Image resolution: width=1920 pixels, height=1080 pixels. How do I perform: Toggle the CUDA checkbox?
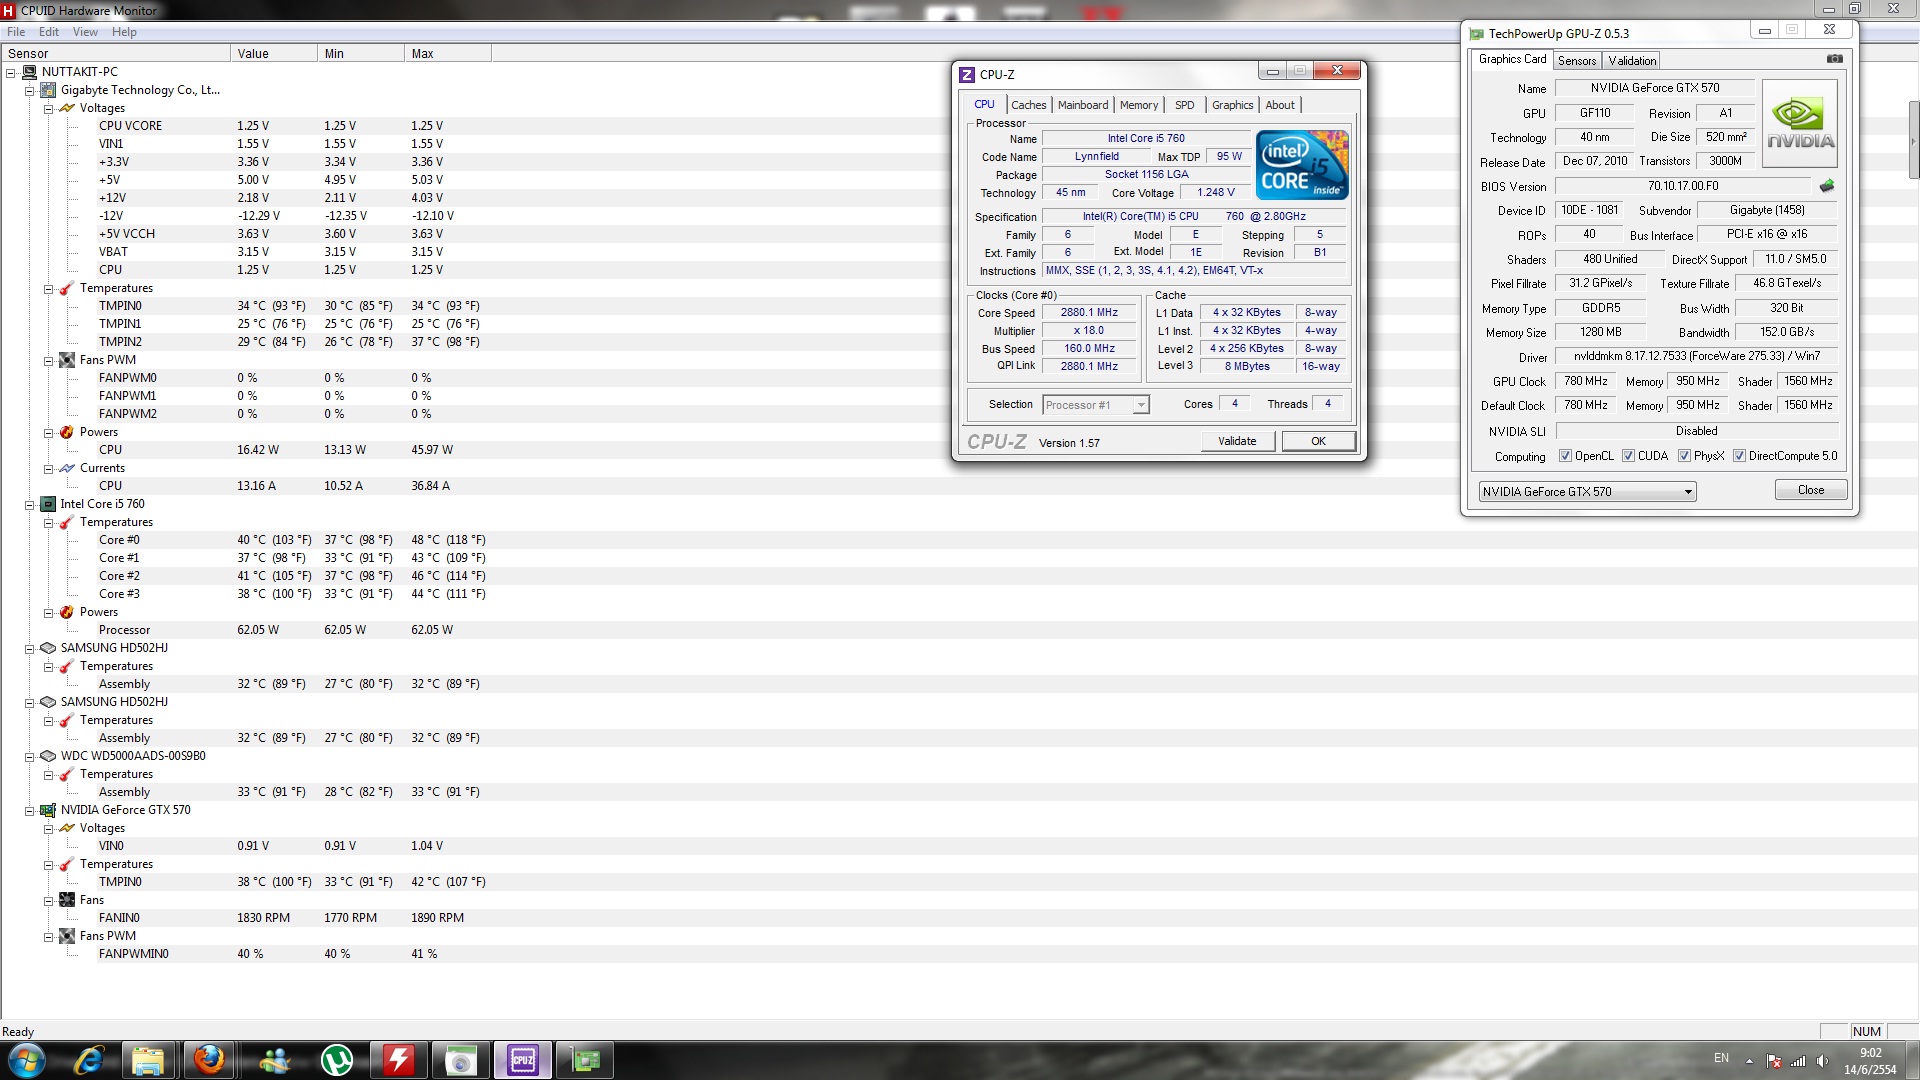click(x=1628, y=456)
